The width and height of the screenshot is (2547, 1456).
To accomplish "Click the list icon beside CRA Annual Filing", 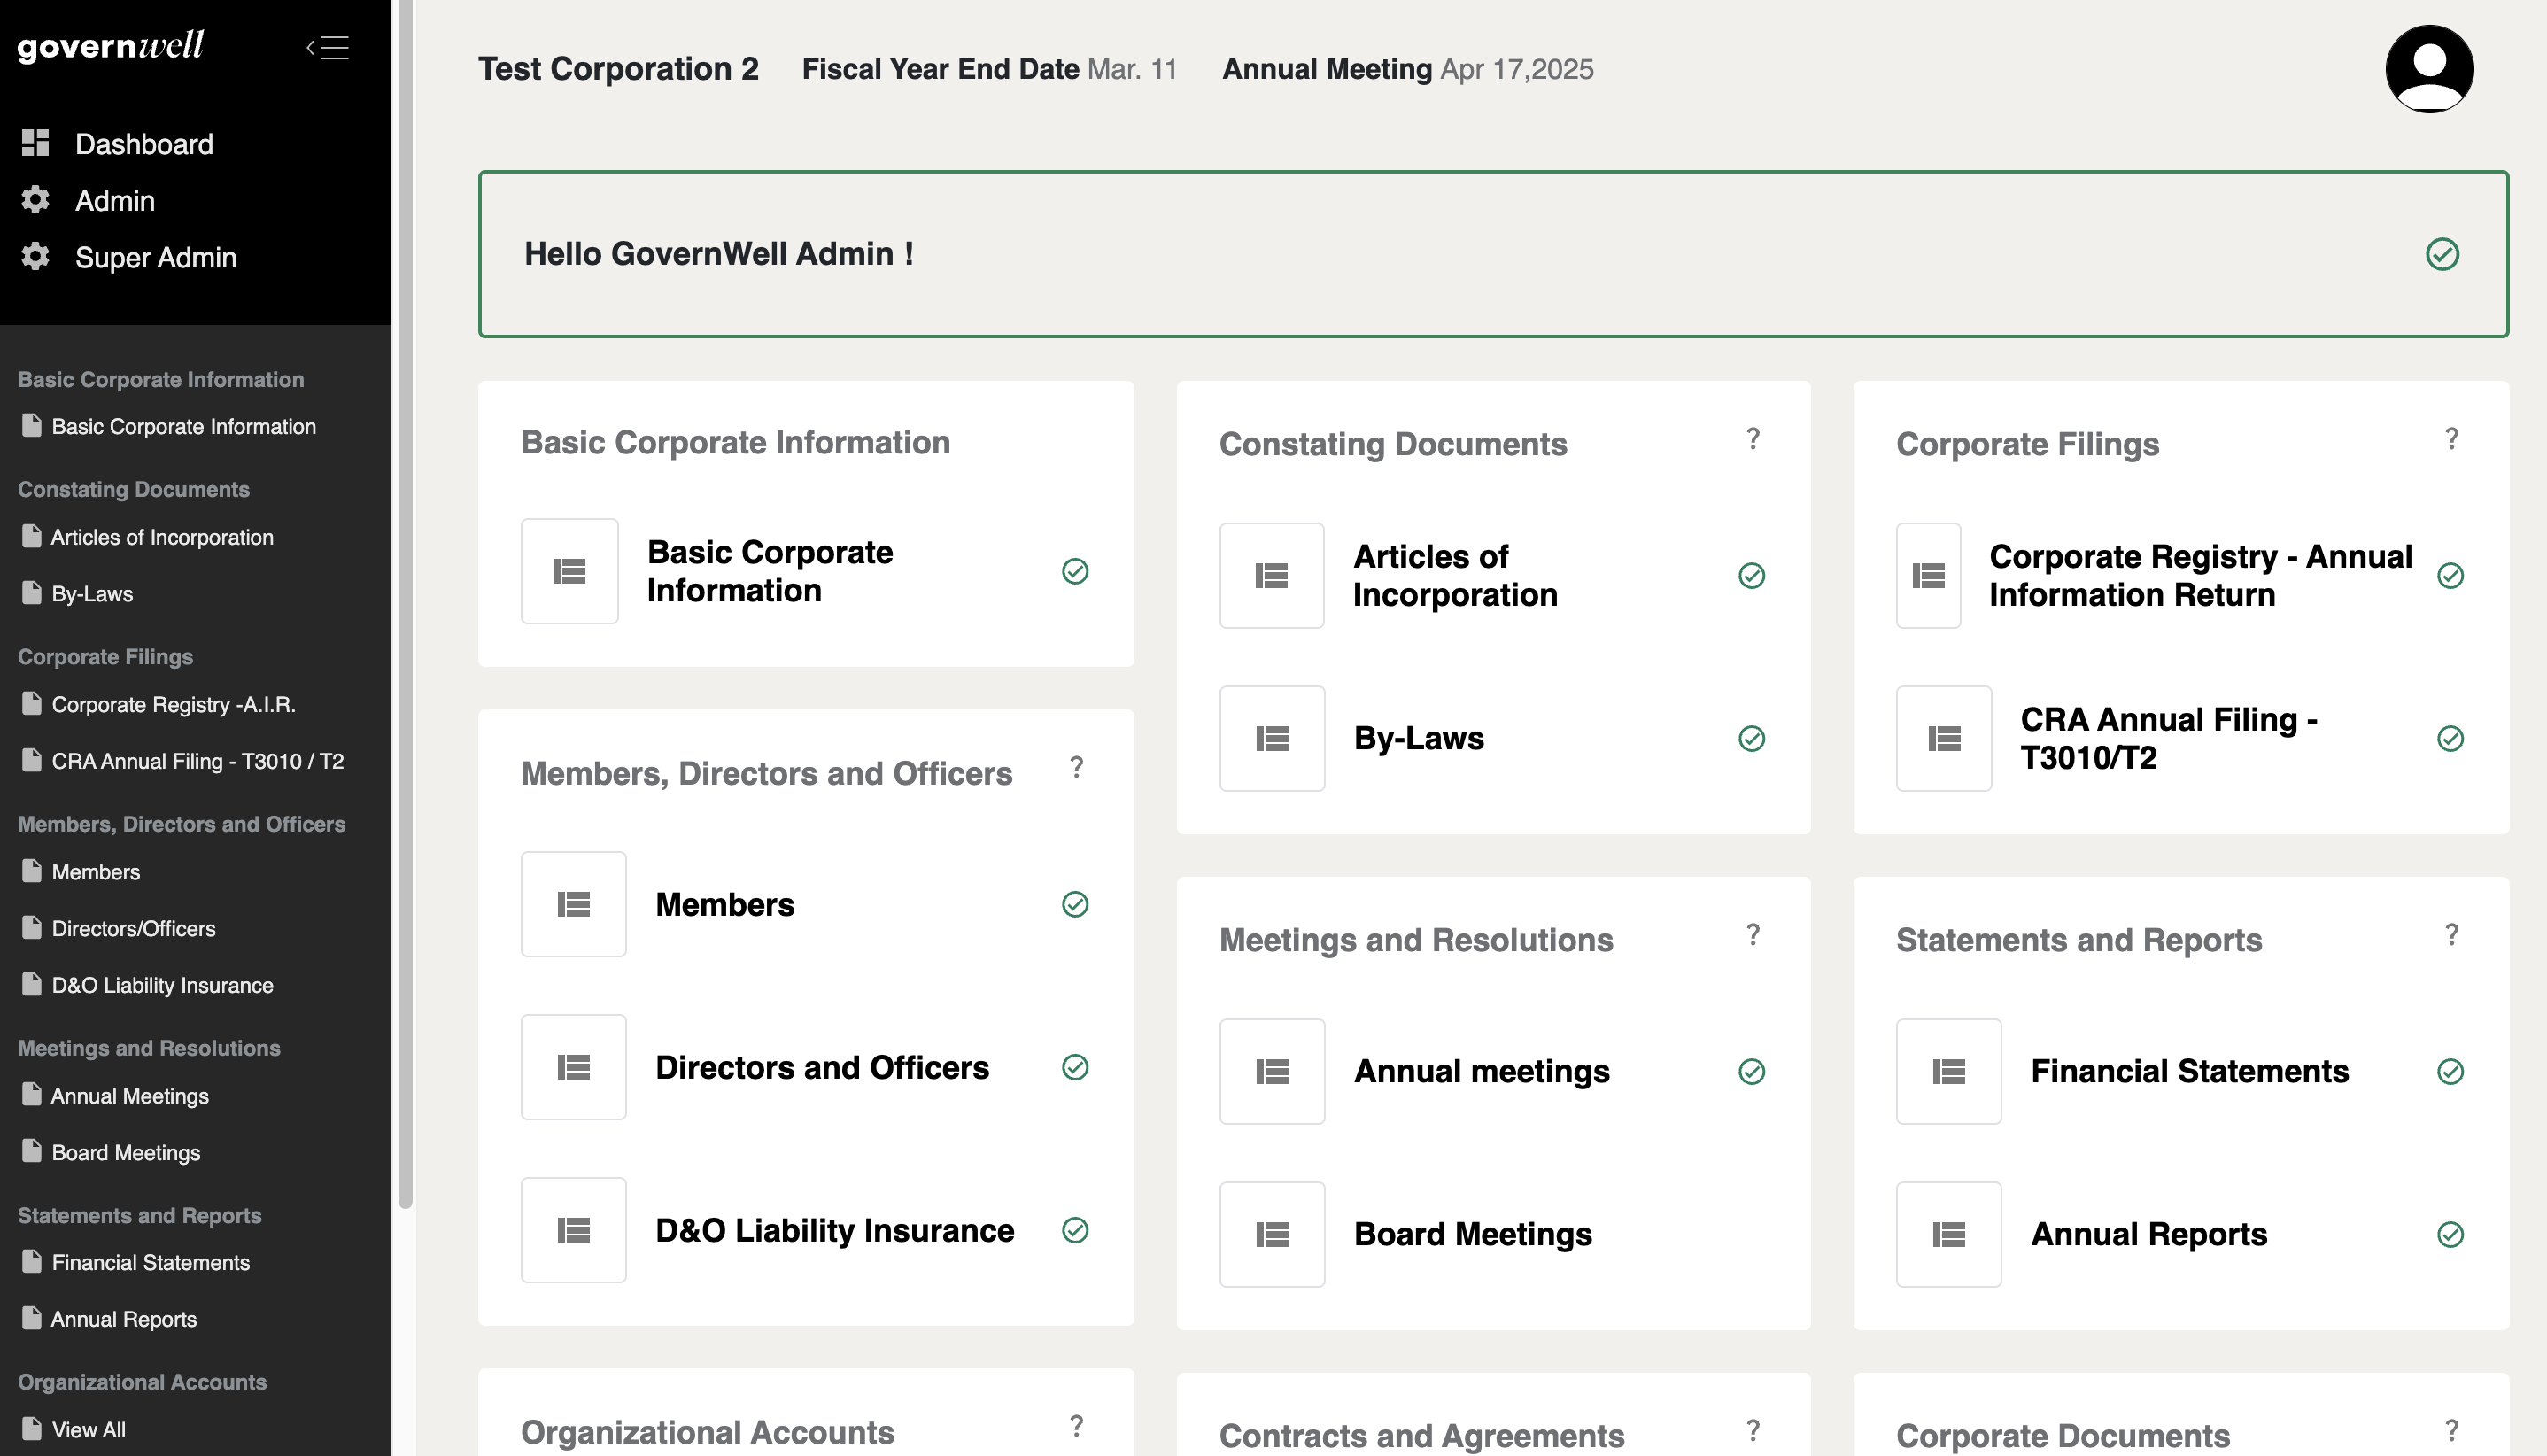I will click(1943, 738).
